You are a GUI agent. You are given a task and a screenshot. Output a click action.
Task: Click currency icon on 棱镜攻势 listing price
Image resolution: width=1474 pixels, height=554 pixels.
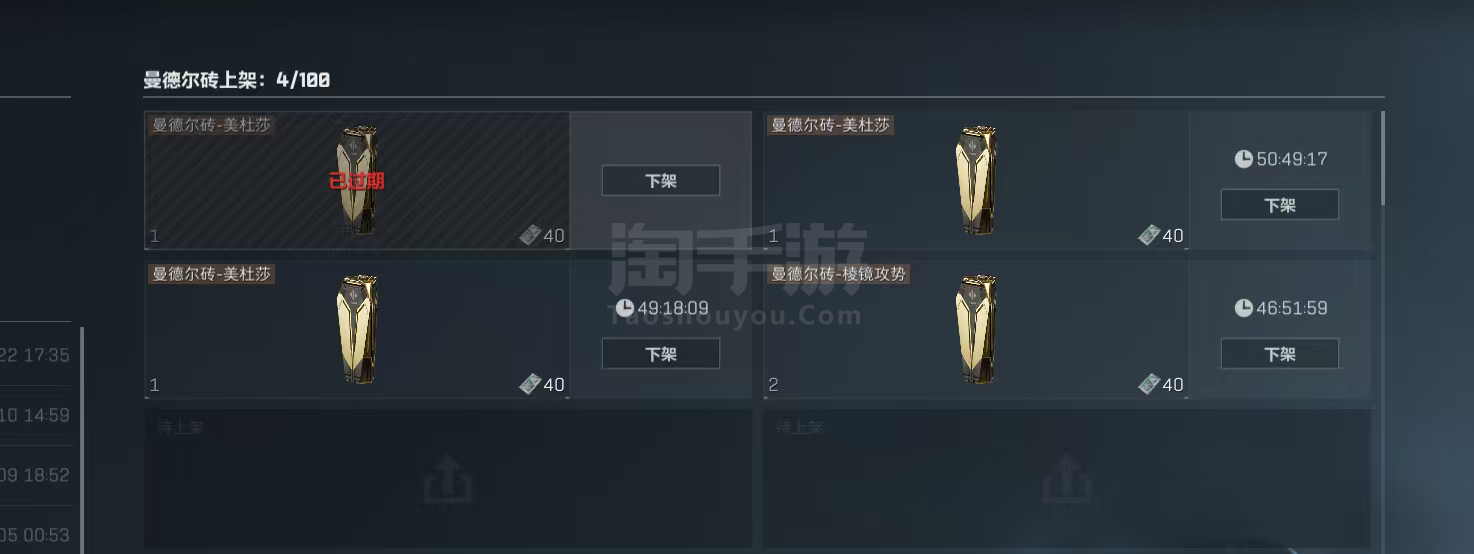[1149, 384]
